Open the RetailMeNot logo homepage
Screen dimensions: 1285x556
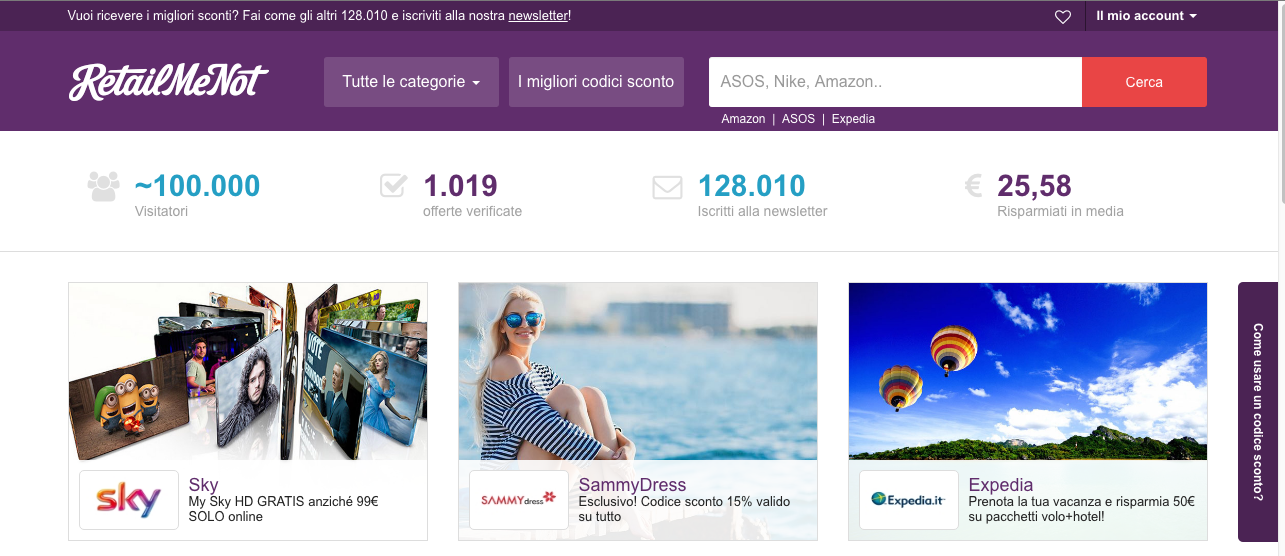(168, 82)
